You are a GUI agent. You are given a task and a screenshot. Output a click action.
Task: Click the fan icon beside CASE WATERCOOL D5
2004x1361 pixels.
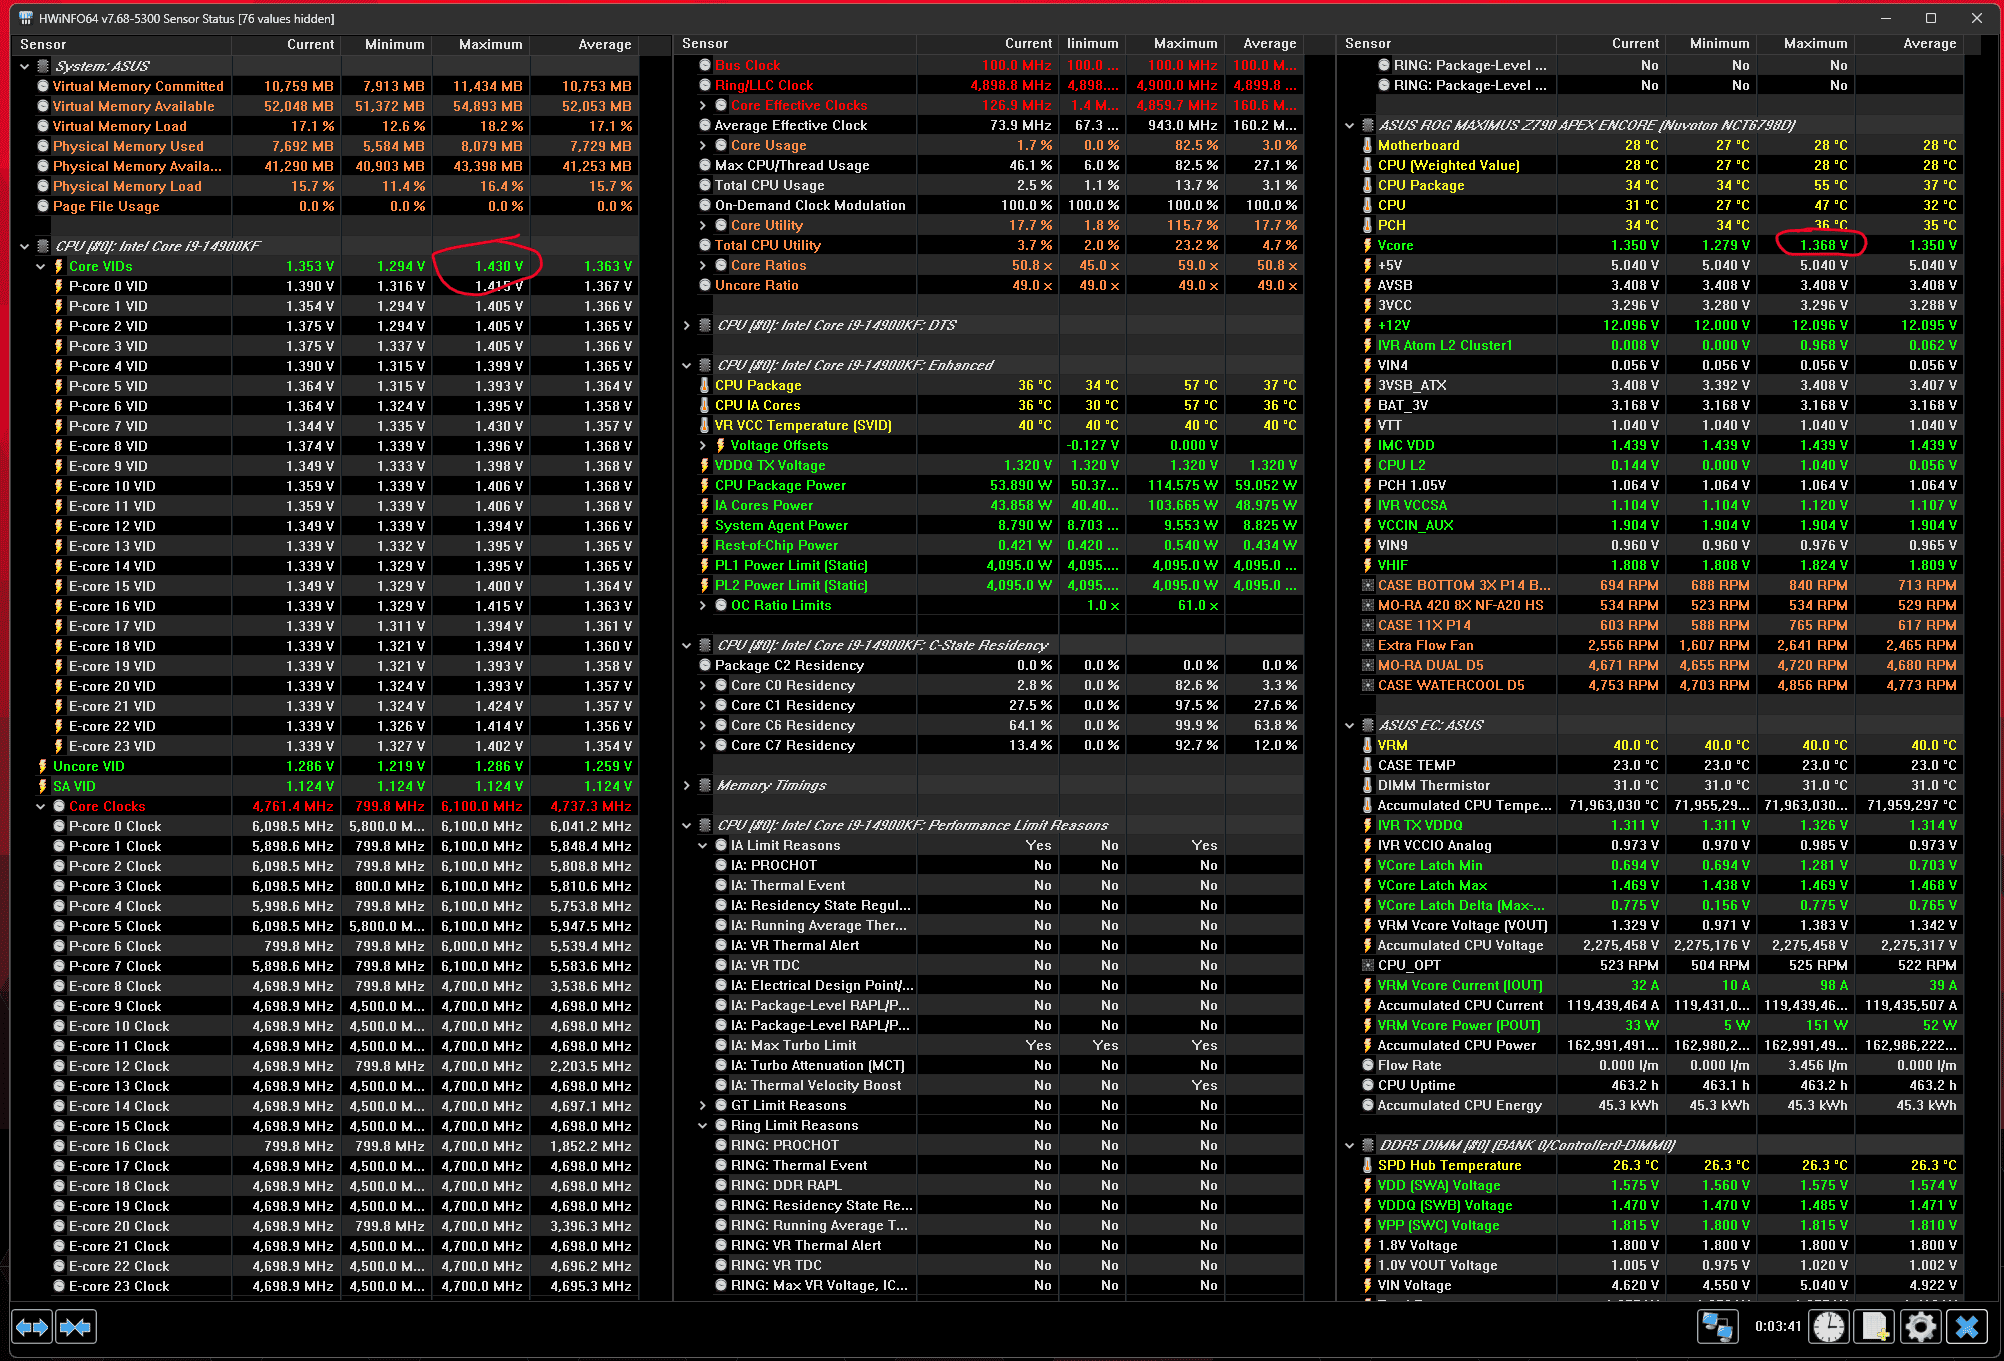pos(1367,685)
